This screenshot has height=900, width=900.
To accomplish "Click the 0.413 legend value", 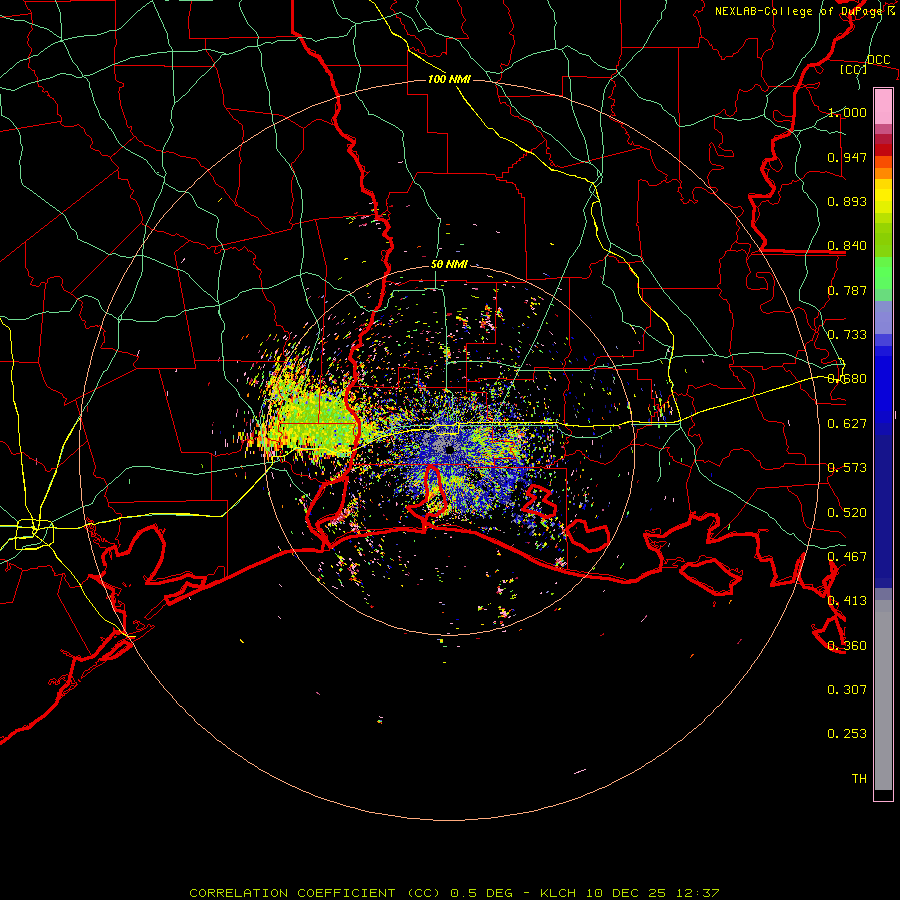I will (x=847, y=601).
